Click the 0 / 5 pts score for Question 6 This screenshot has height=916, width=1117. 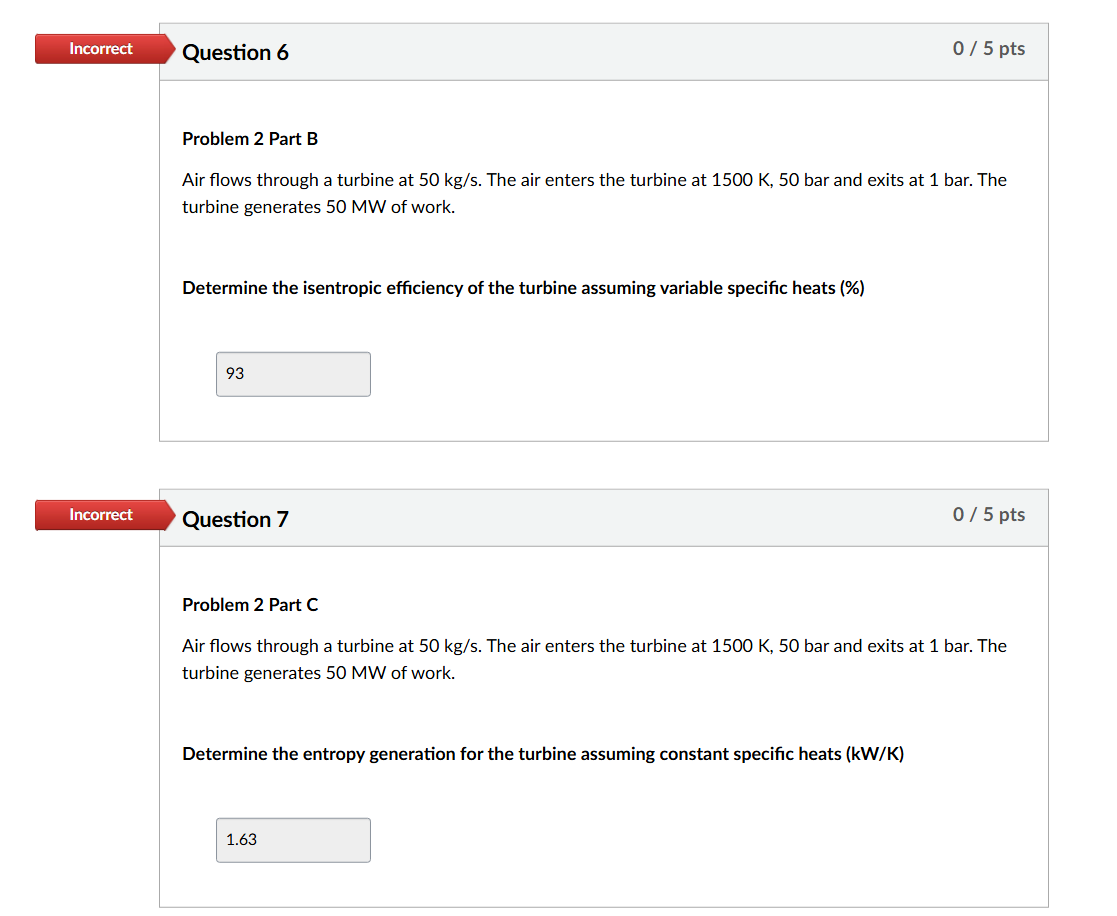point(988,47)
